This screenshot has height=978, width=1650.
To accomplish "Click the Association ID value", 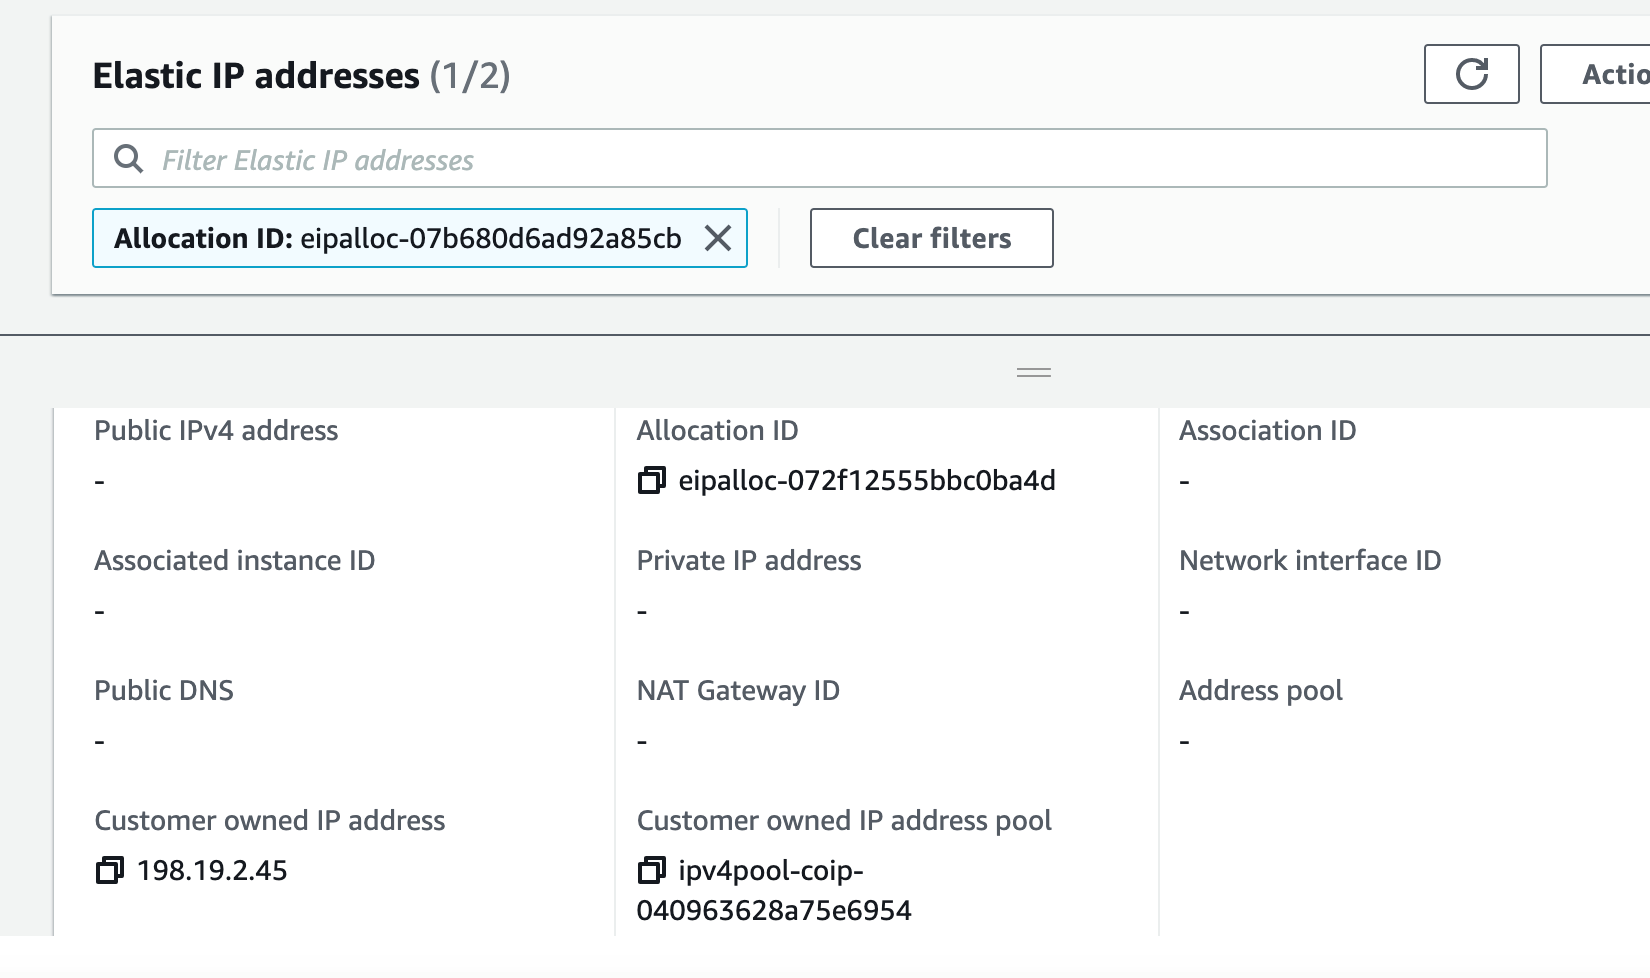I will (1185, 480).
